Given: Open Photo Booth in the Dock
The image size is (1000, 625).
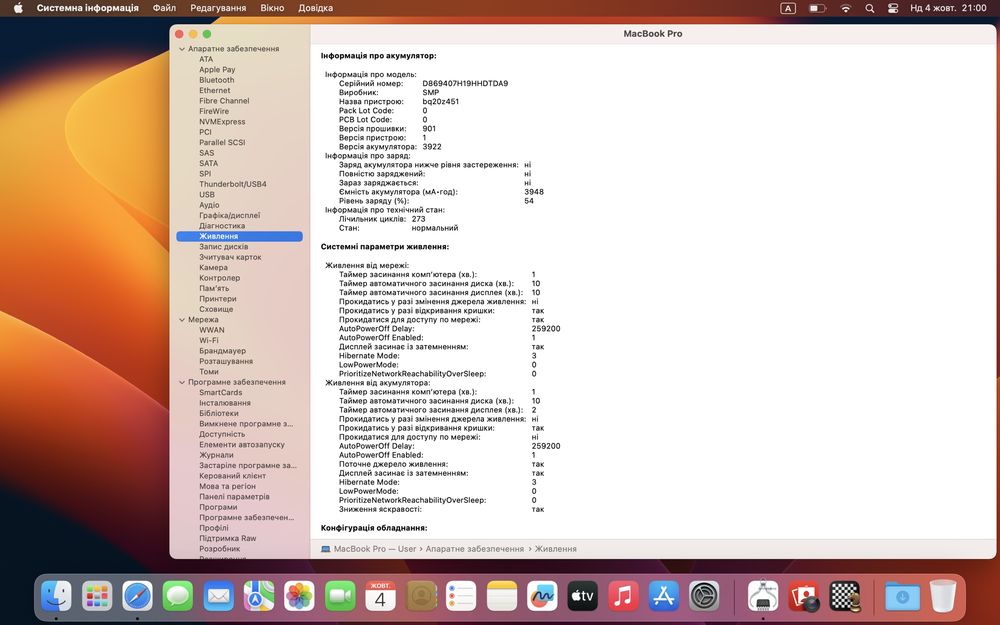Looking at the screenshot, I should (804, 596).
